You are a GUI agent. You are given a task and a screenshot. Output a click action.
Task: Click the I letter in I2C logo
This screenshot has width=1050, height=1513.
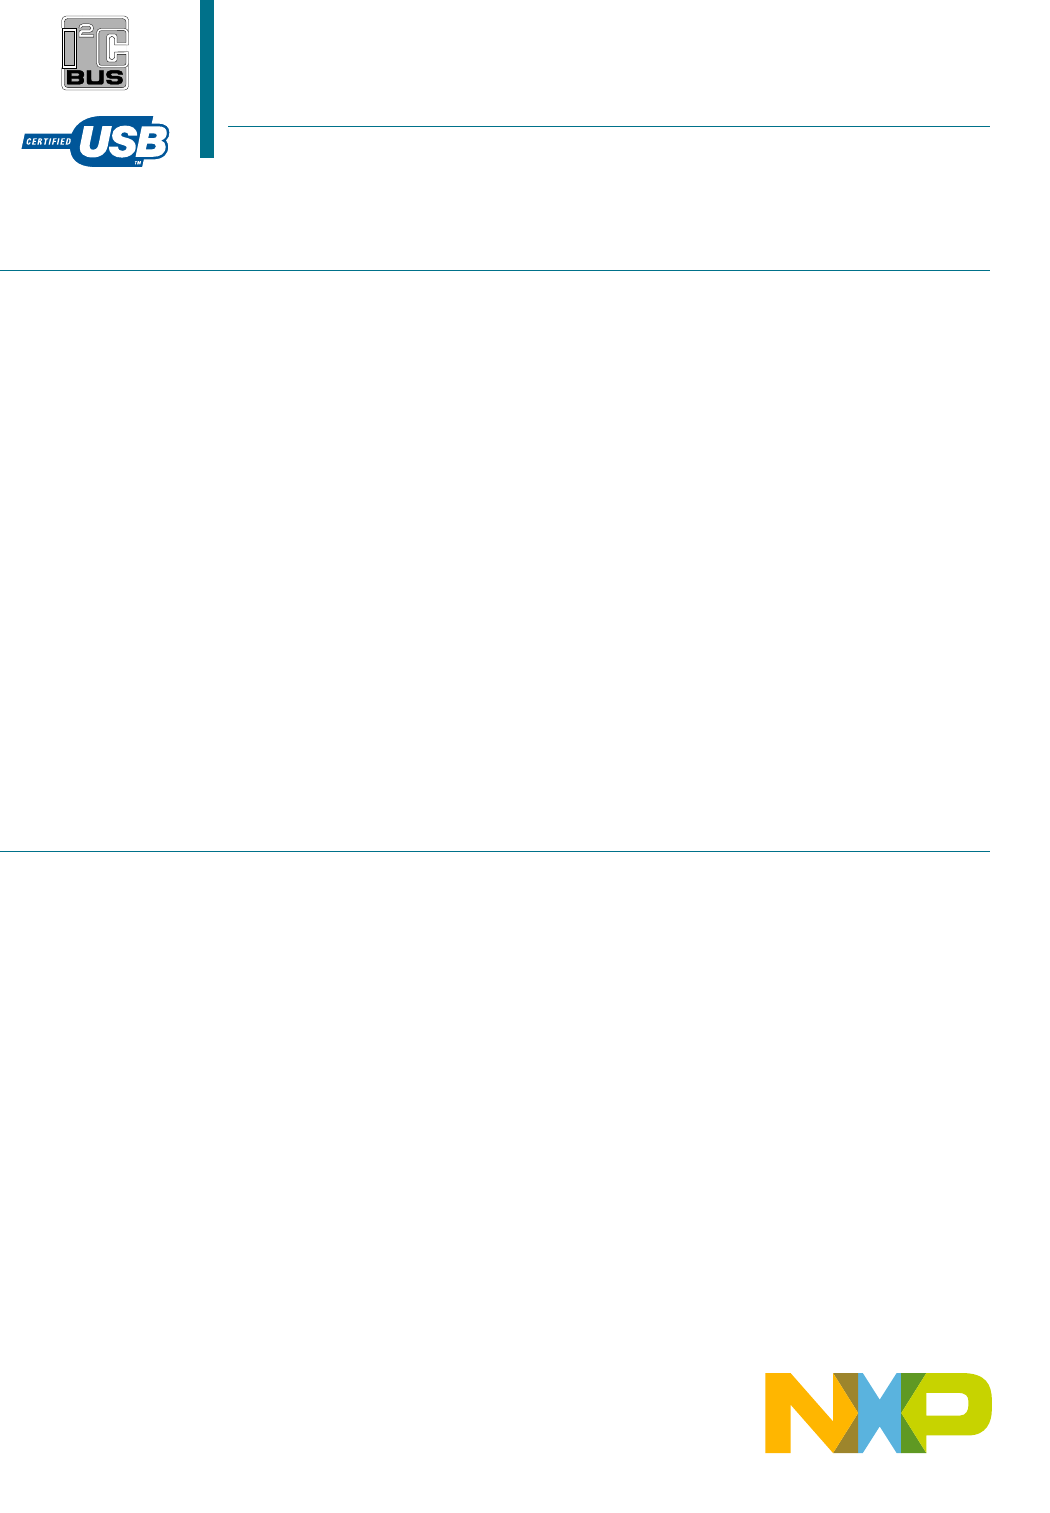[70, 47]
